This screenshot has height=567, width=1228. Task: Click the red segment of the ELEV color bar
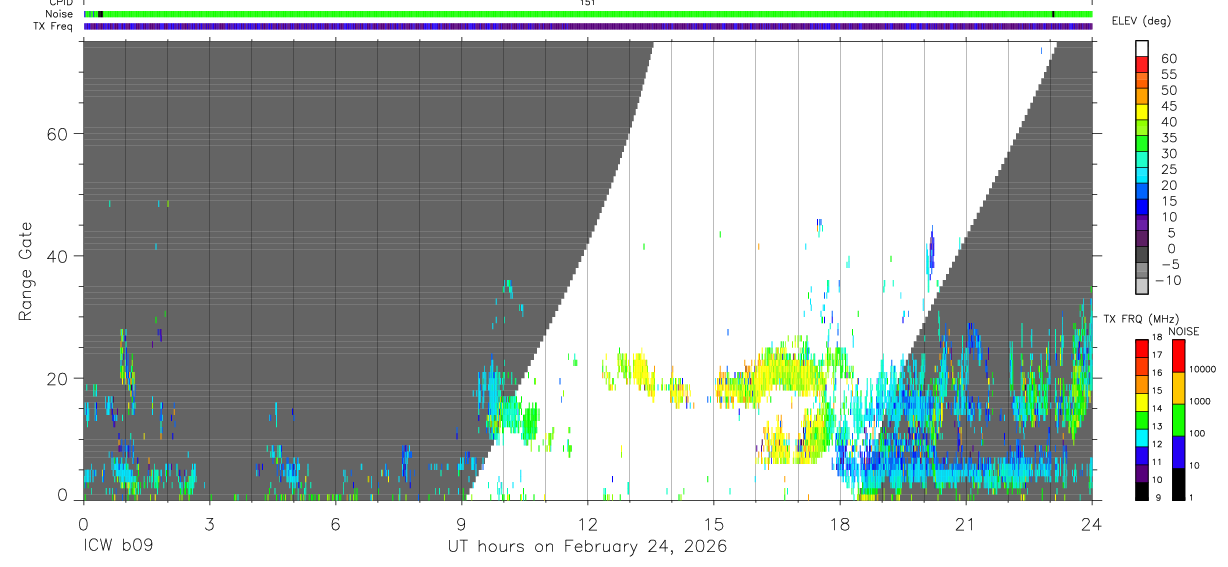click(x=1142, y=64)
